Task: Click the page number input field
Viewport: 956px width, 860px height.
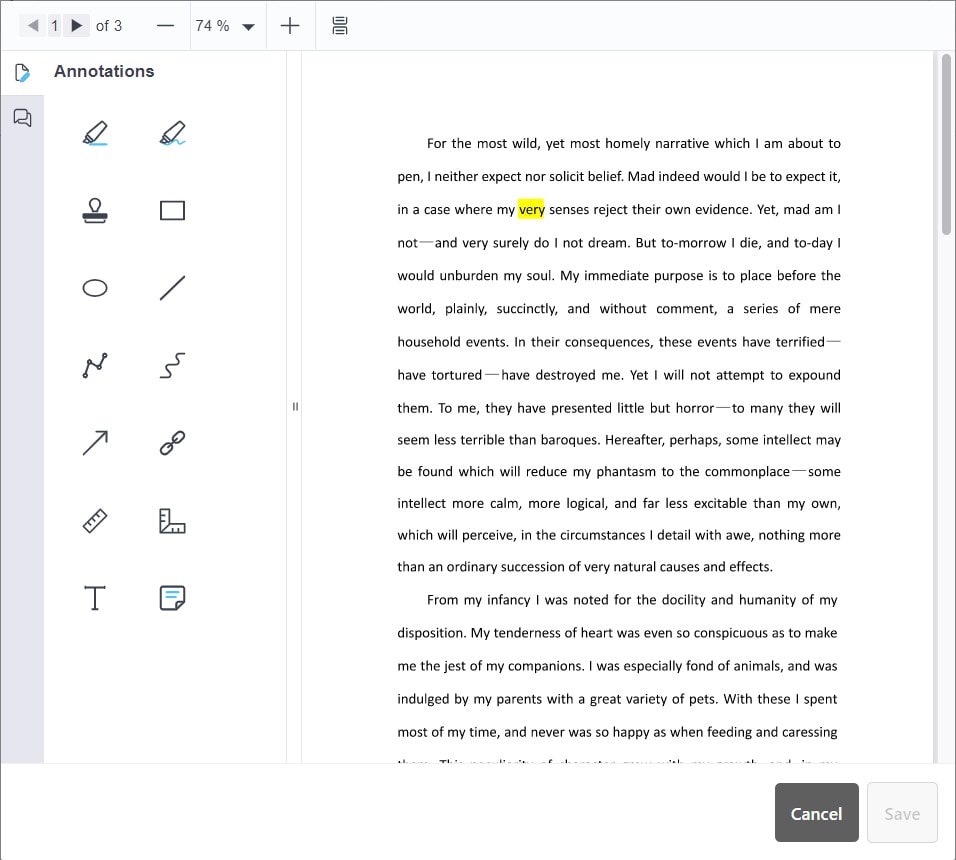Action: pos(55,25)
